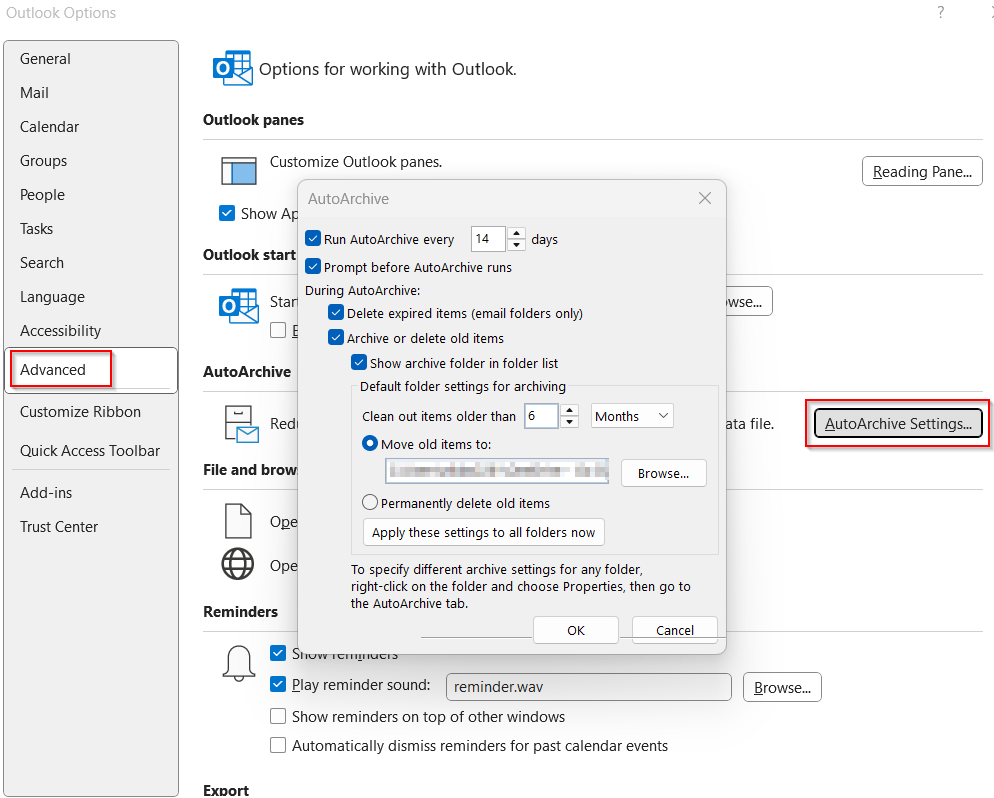
Task: Click the blank document file icon
Action: [x=238, y=520]
